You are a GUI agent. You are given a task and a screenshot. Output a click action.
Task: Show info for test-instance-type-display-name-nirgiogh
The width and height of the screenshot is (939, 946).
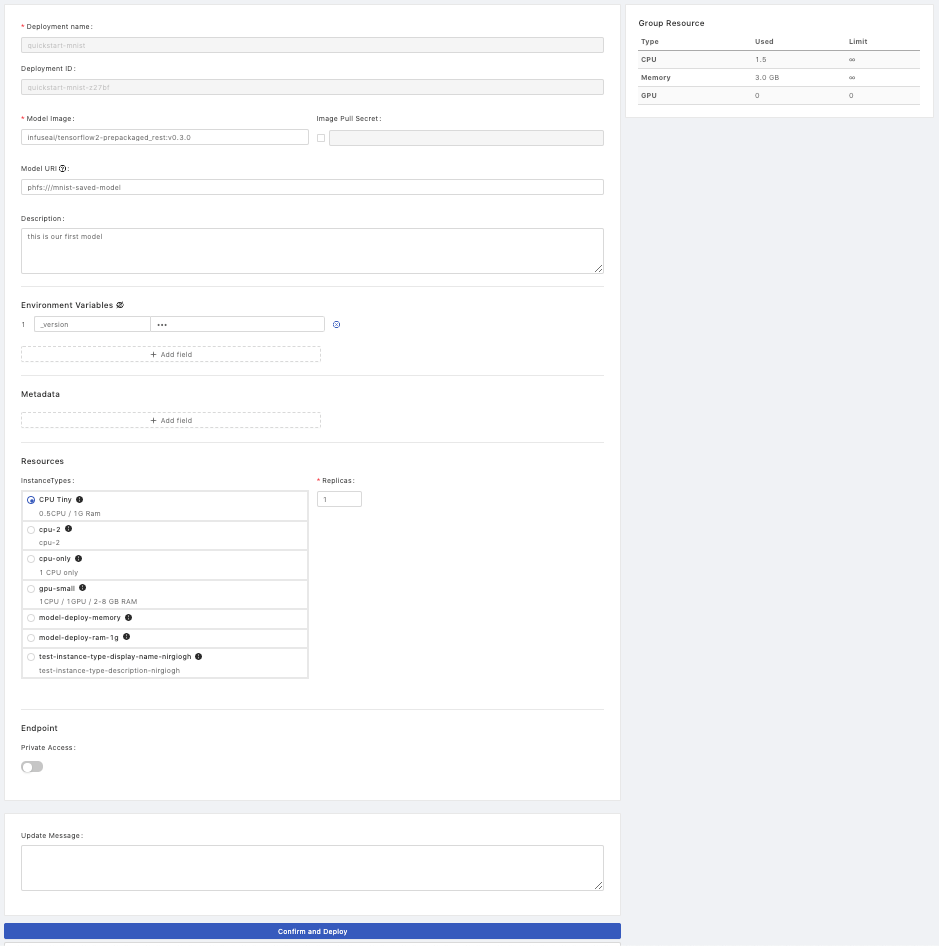coord(199,656)
